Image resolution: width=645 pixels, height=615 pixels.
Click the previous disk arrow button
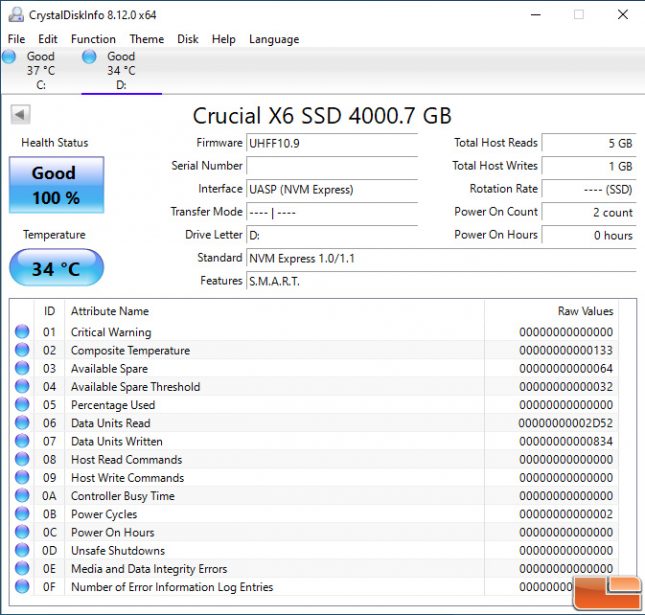[20, 114]
